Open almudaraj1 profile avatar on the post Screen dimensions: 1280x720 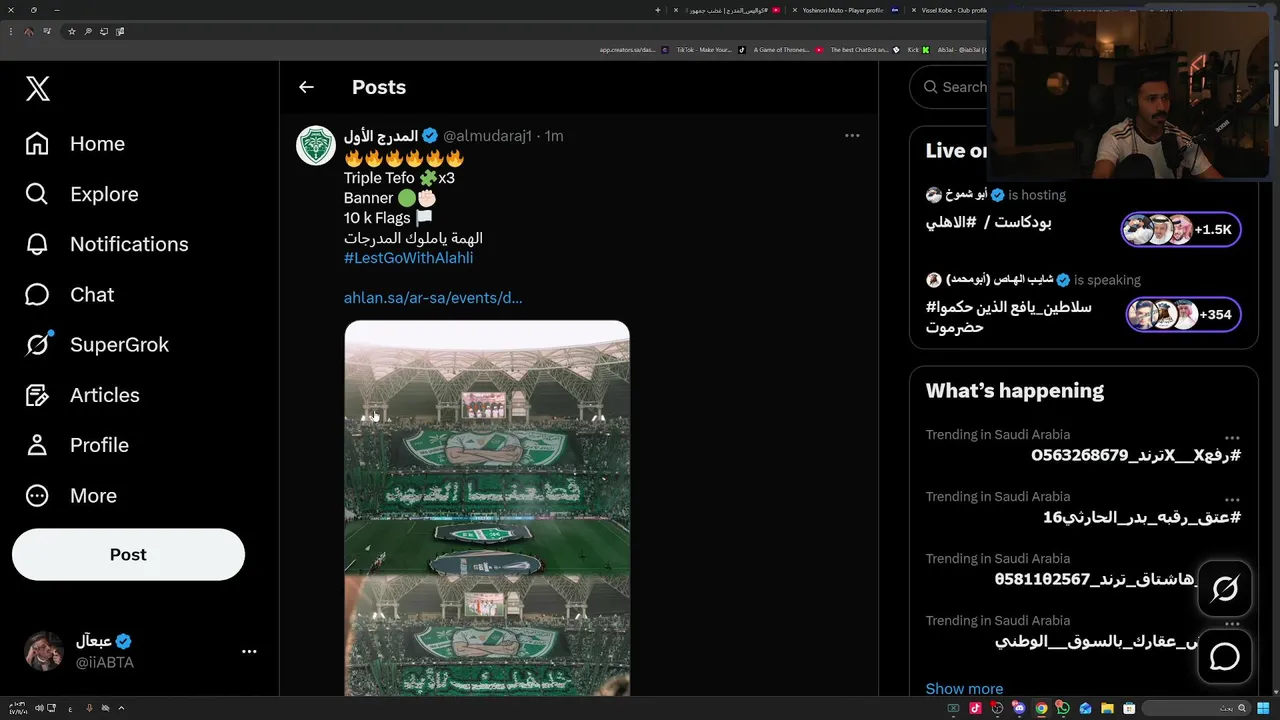(x=315, y=145)
